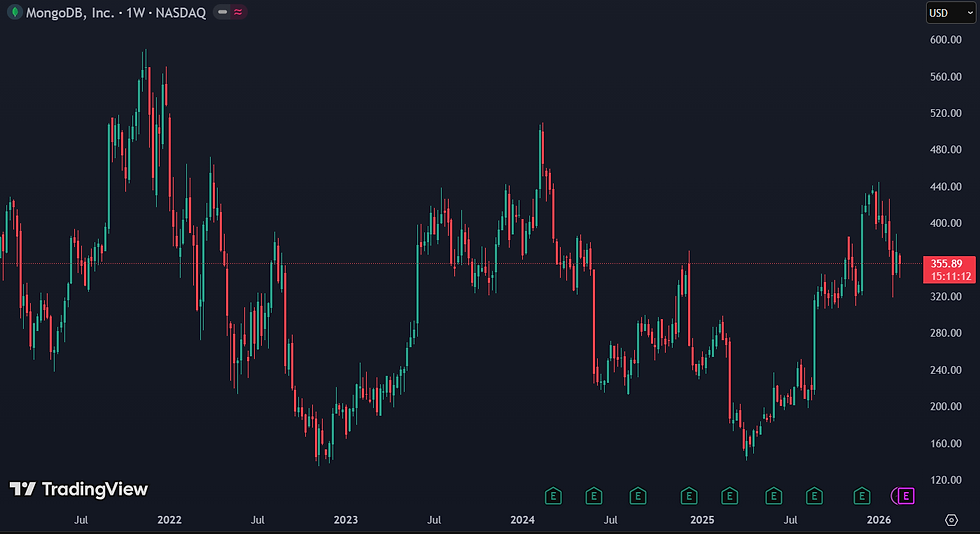Click the 2022 year label on time axis

tap(169, 520)
